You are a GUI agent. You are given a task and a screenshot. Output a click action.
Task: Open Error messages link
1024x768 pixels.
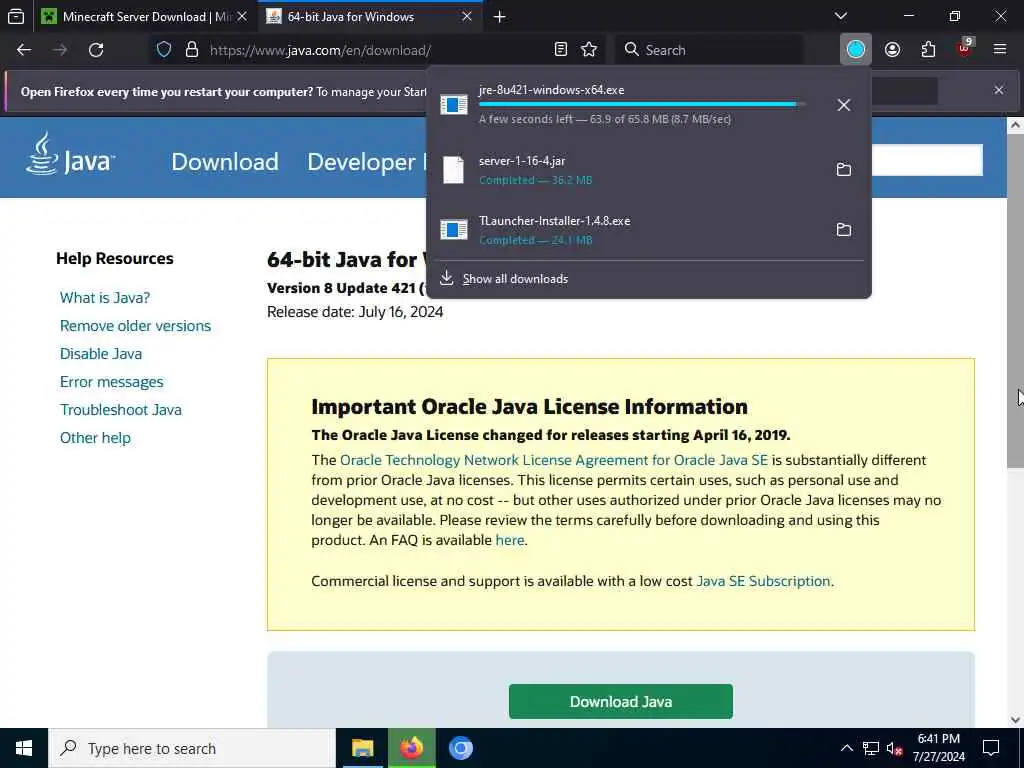(112, 382)
